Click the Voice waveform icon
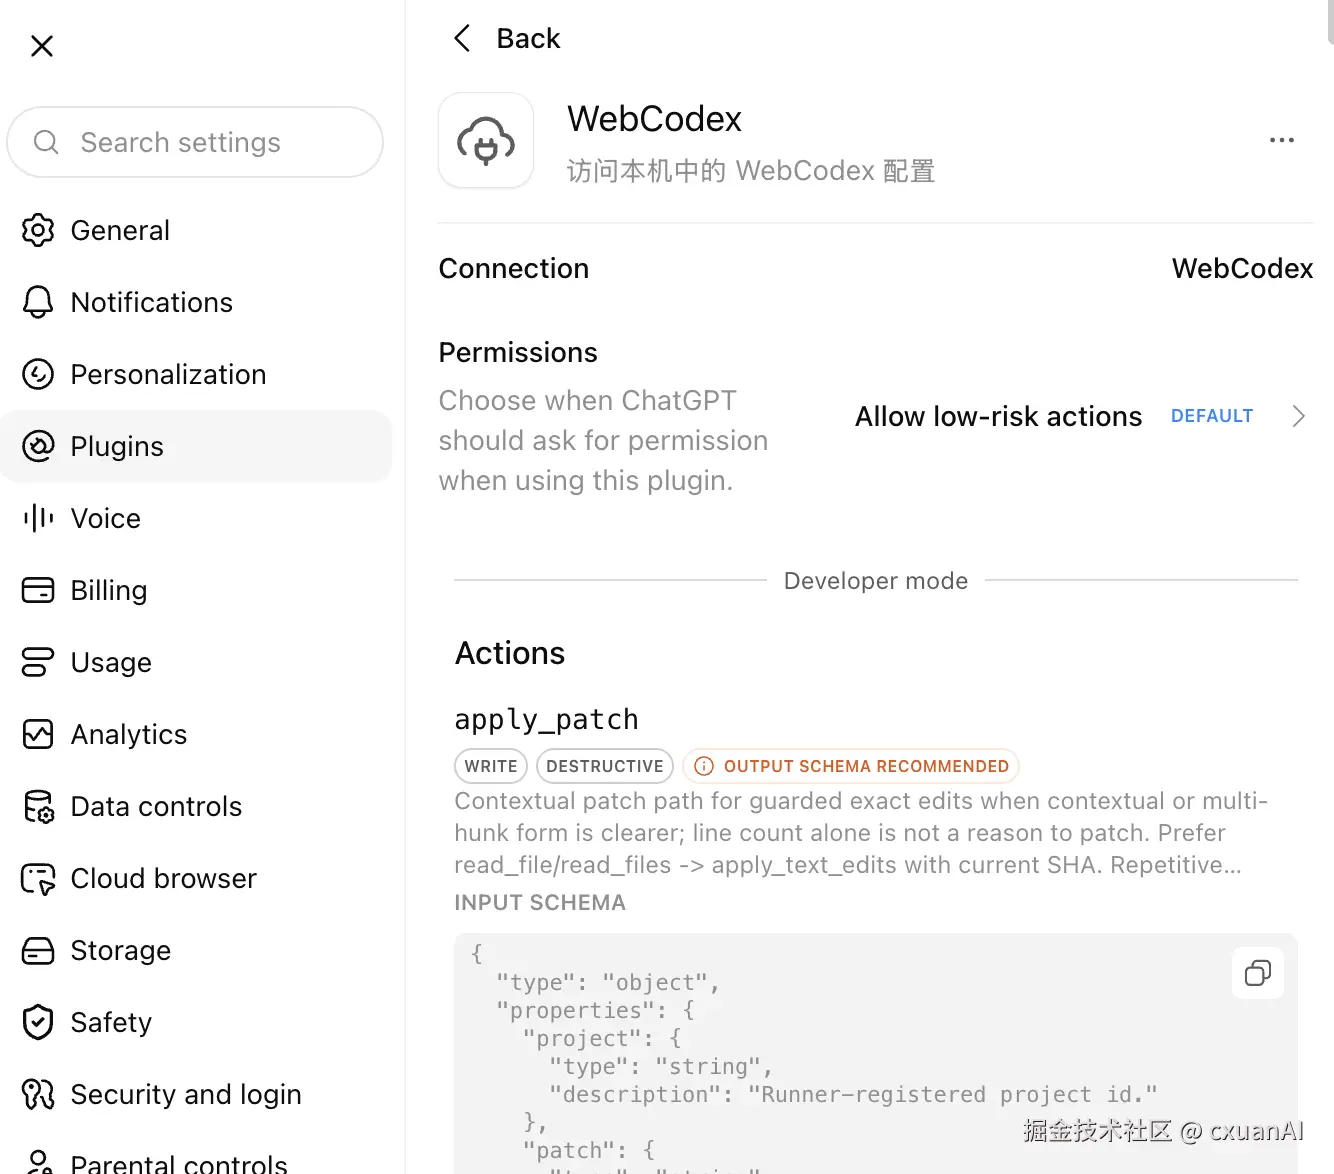This screenshot has width=1334, height=1174. coord(38,518)
